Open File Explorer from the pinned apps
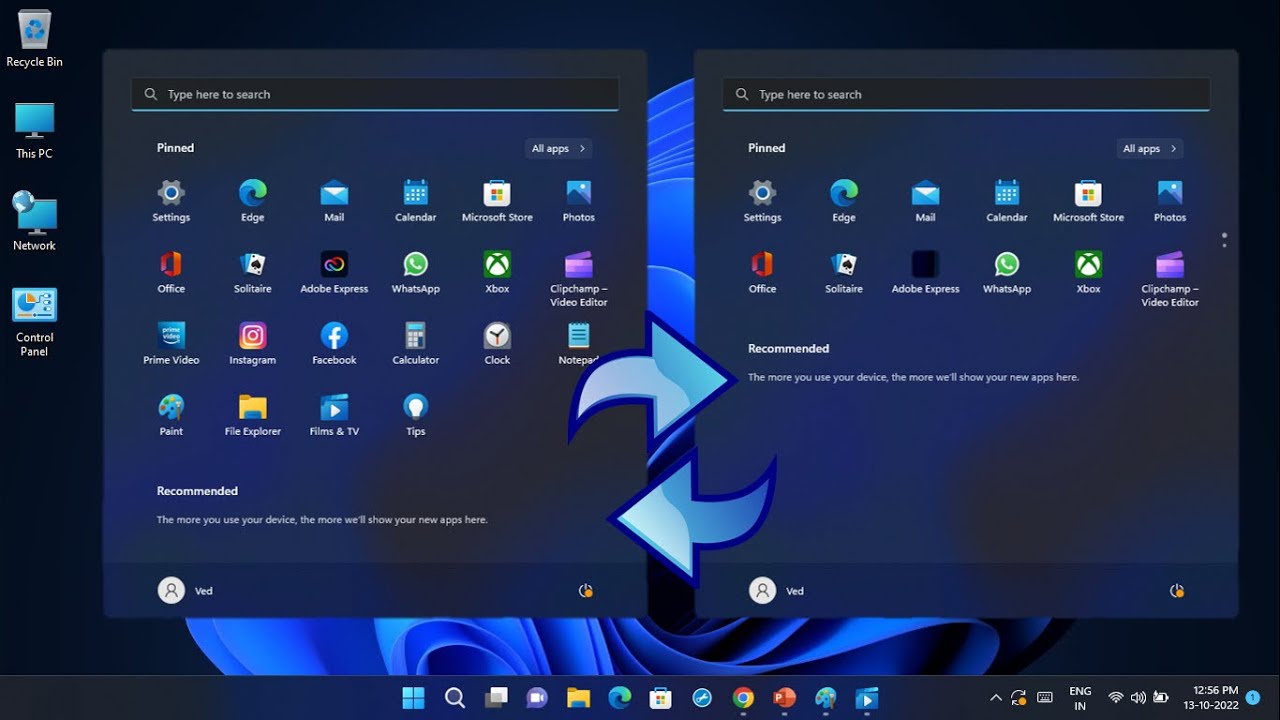 click(252, 415)
